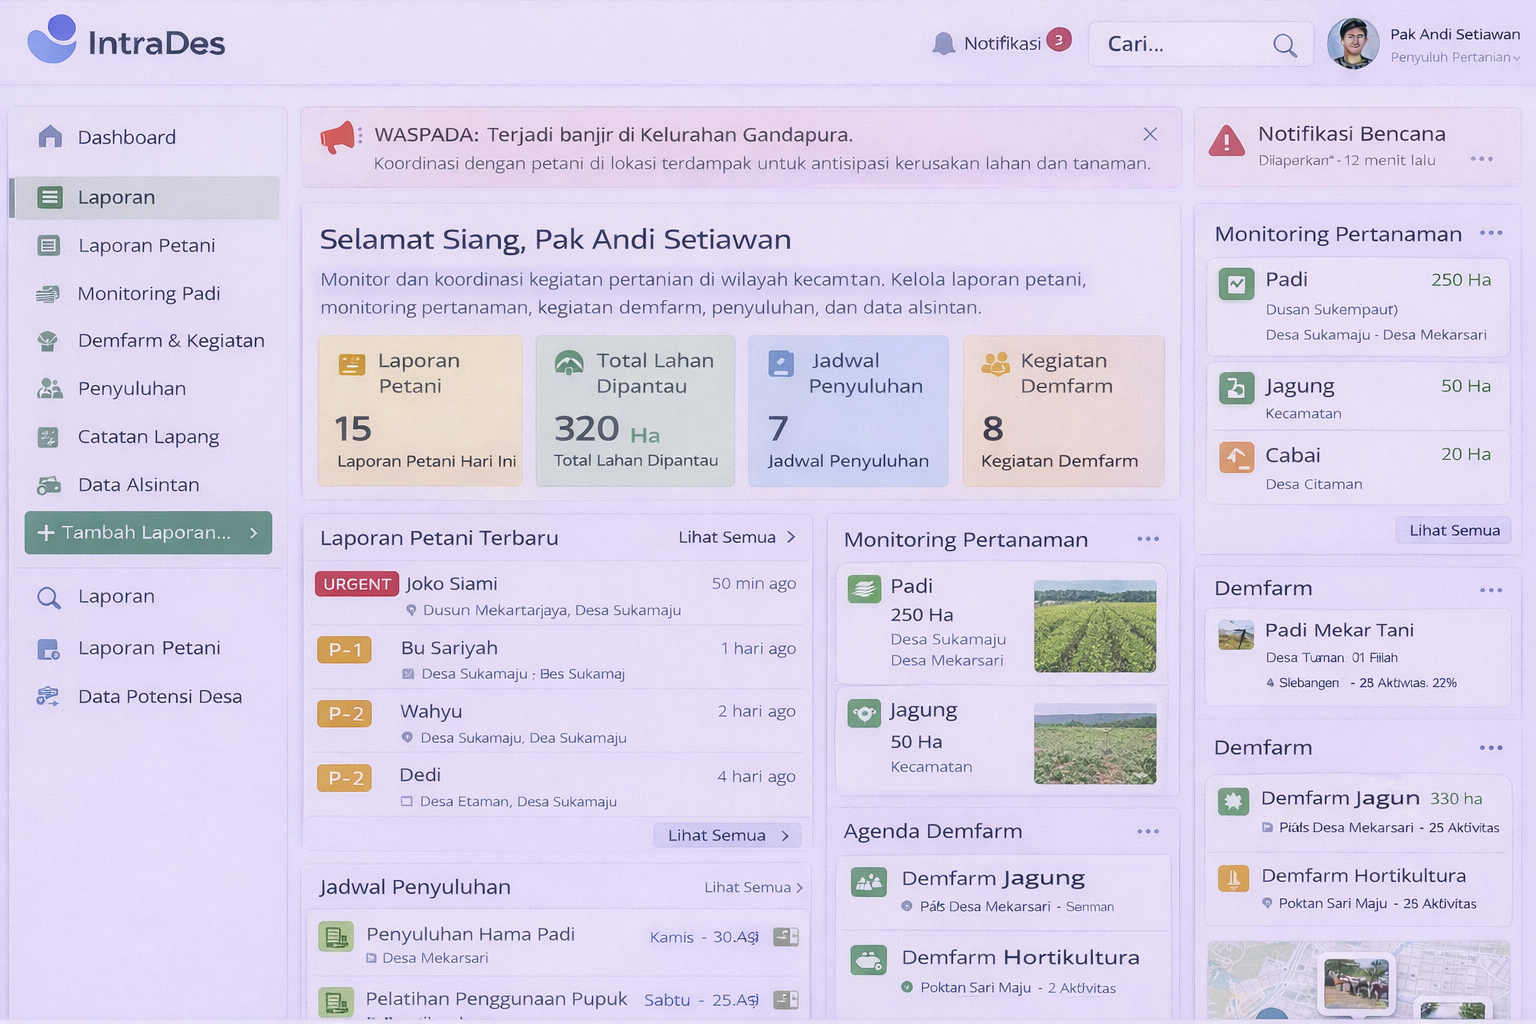Click the Tambah Laporan button
The width and height of the screenshot is (1536, 1024).
click(x=148, y=533)
